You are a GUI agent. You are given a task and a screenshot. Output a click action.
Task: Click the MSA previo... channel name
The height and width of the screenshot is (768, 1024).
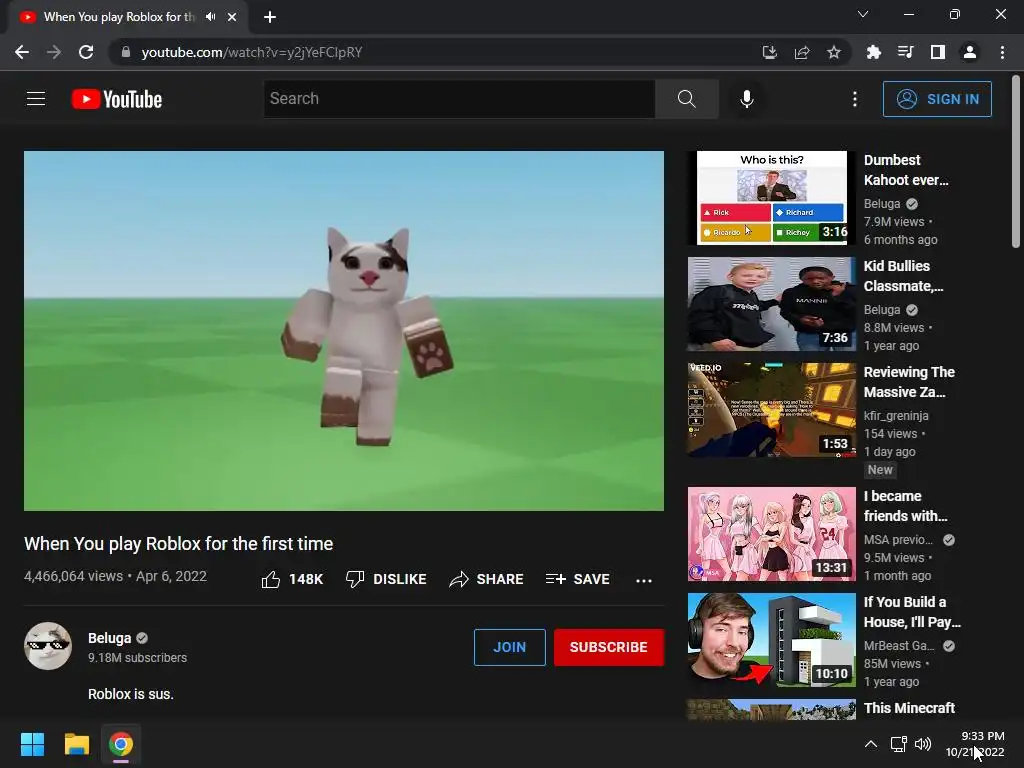899,539
